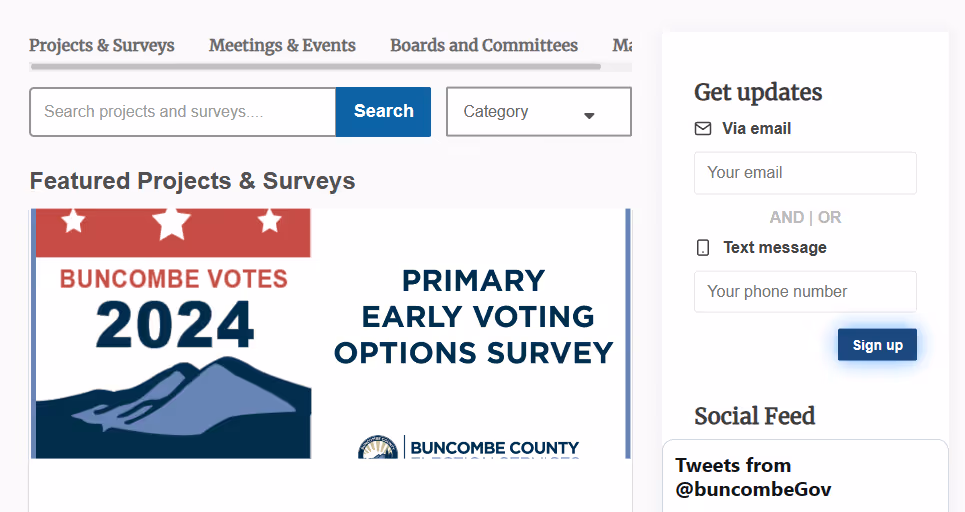Click the Buncombe Votes 2024 logo text
Viewport: 965px width, 512px height.
coord(174,307)
